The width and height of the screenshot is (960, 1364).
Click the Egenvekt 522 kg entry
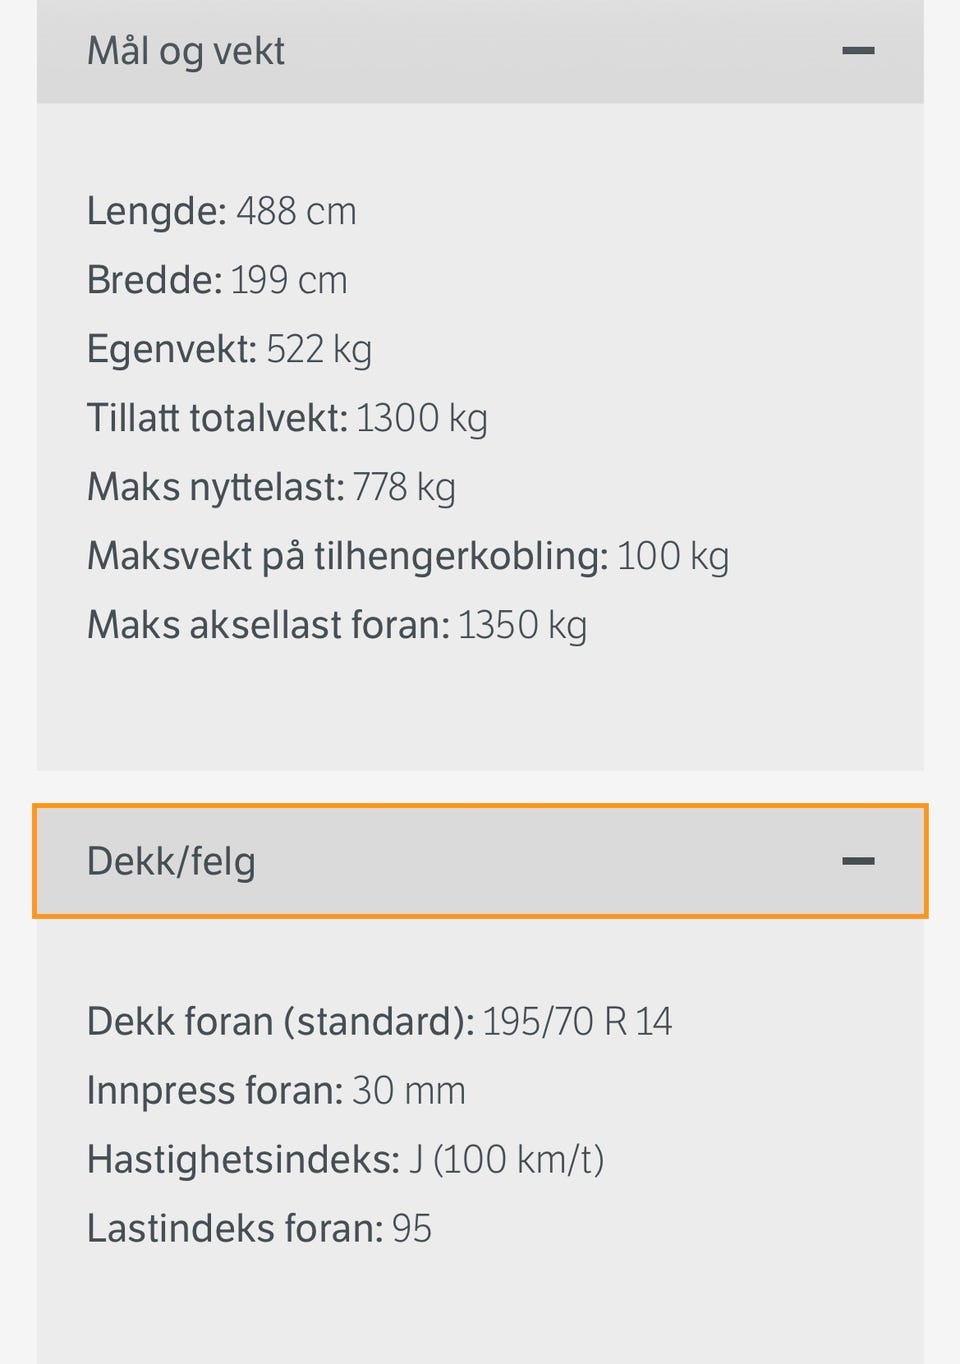[x=229, y=349]
